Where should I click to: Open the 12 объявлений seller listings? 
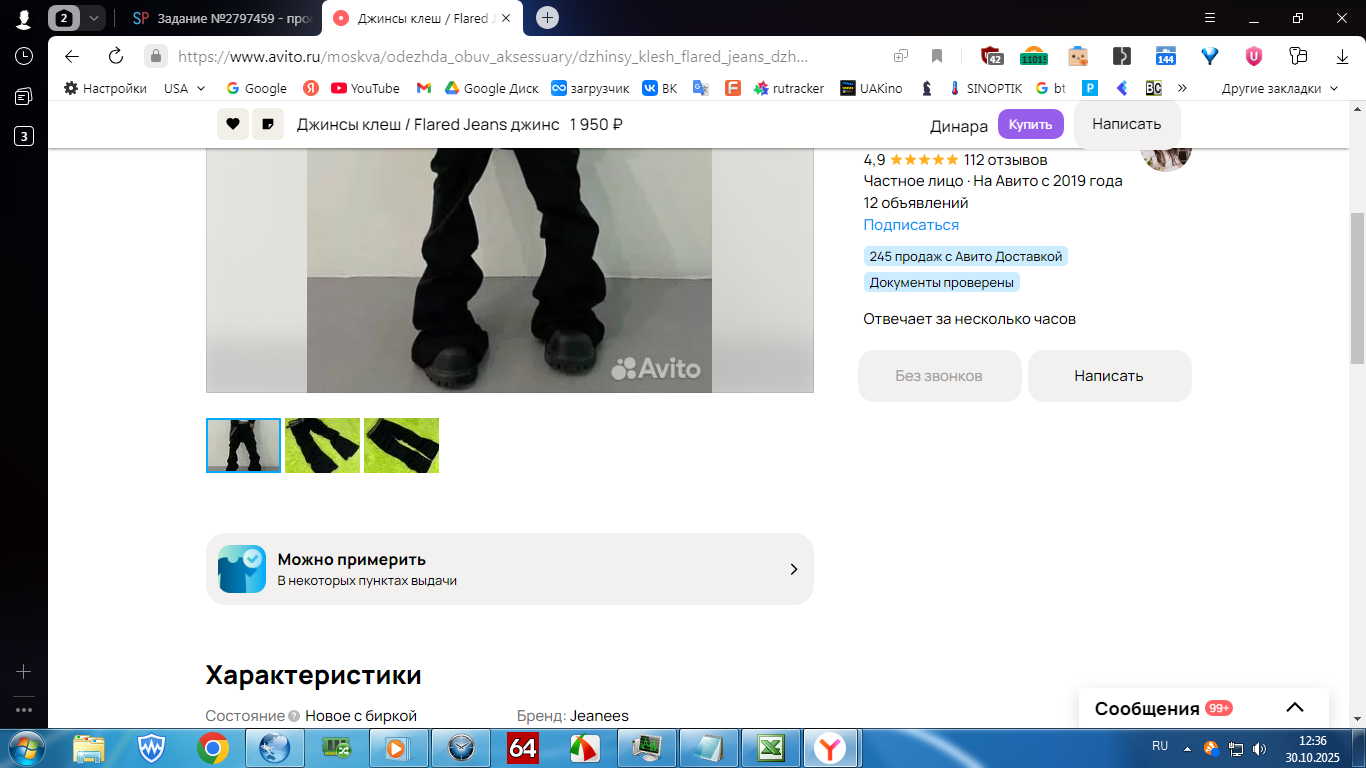tap(916, 203)
